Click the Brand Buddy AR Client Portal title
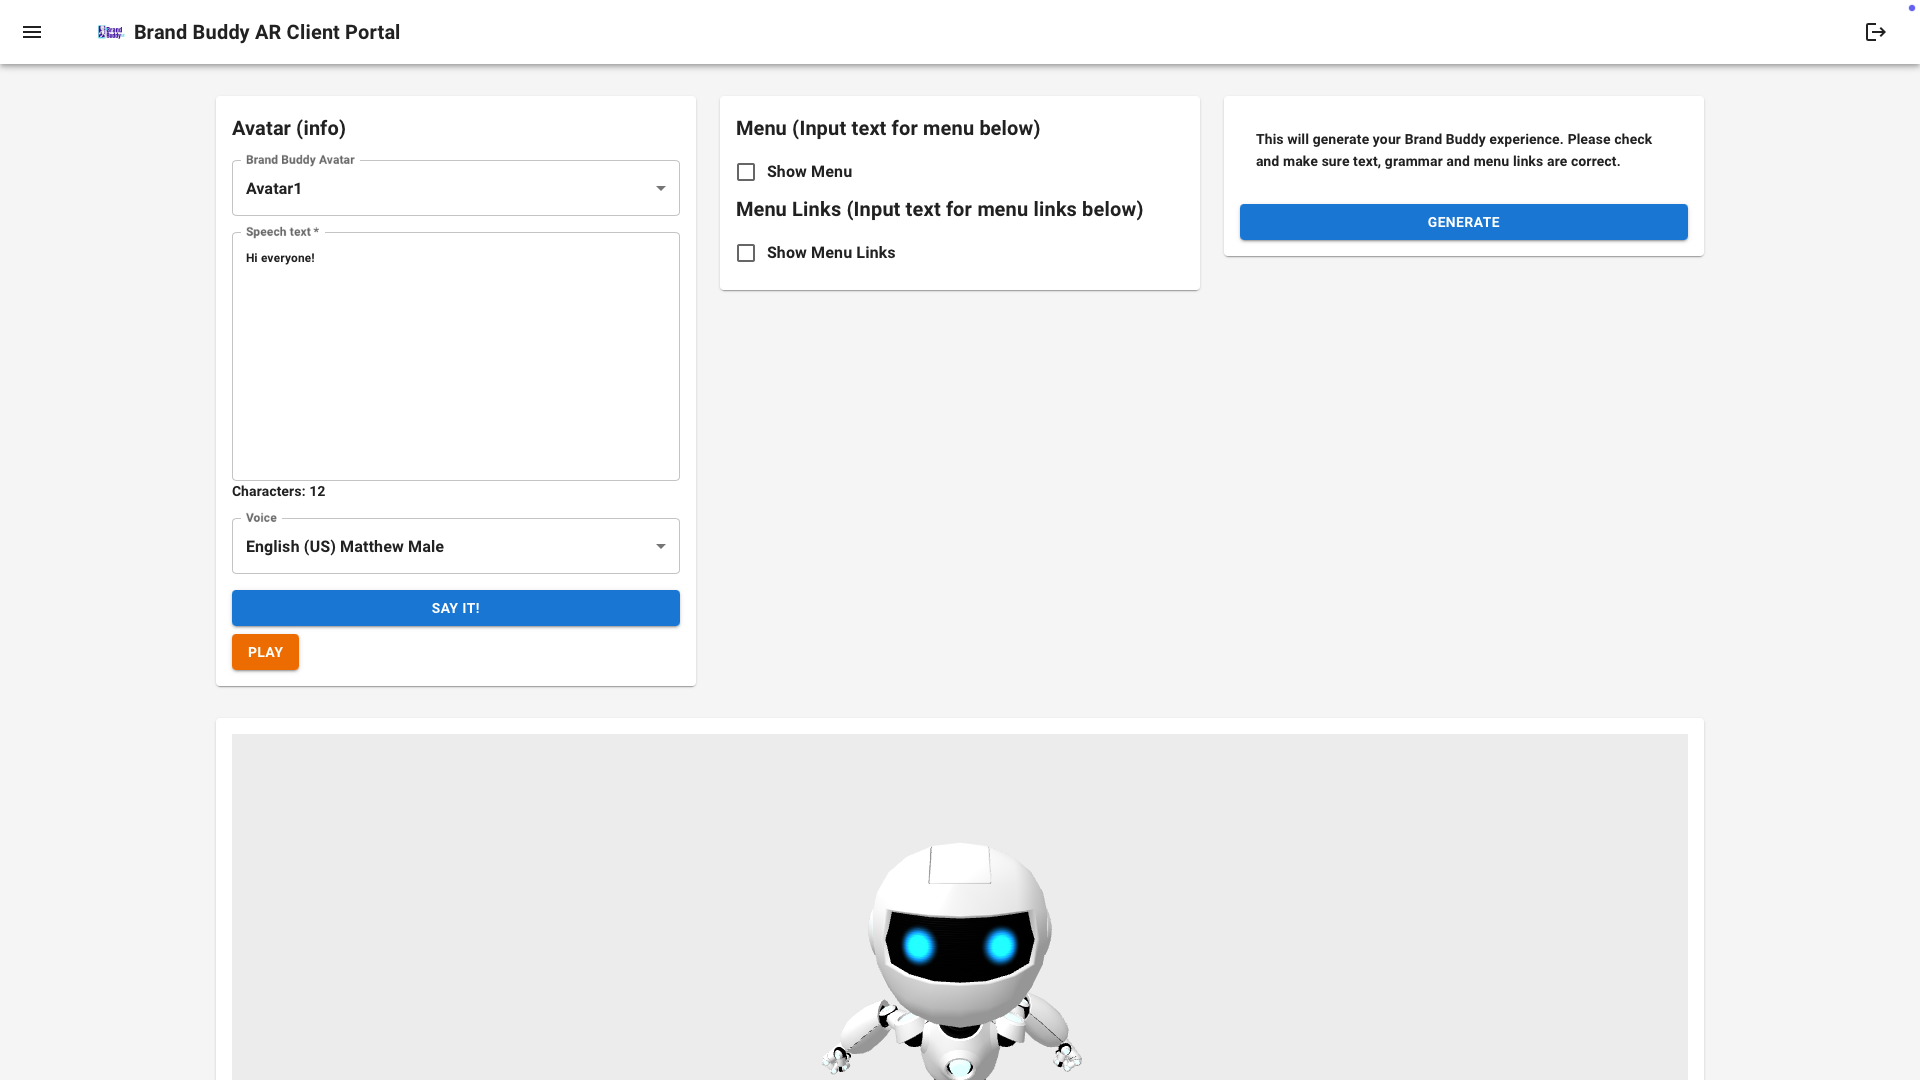Image resolution: width=1920 pixels, height=1080 pixels. [267, 32]
